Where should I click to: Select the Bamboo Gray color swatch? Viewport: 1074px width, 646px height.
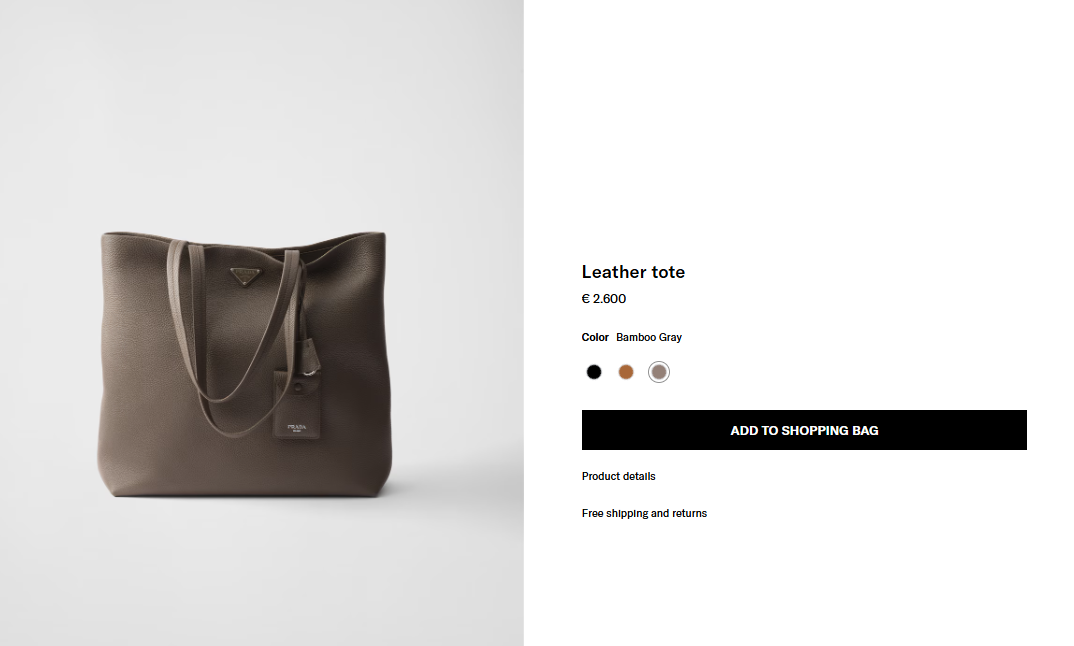coord(659,372)
